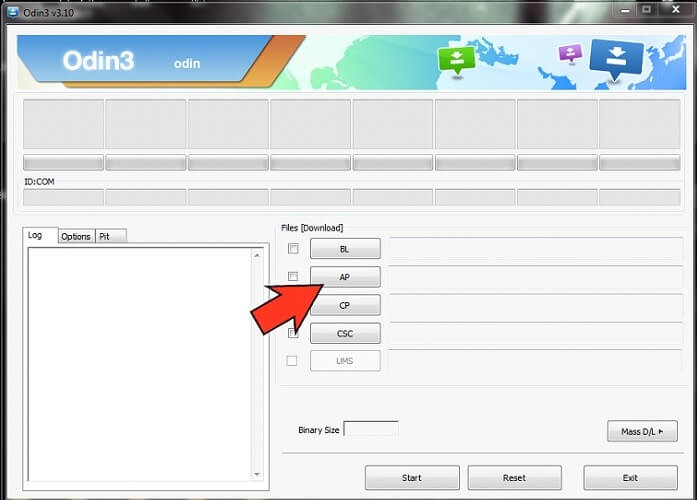Click the BL file path field
697x500 pixels.
click(536, 248)
